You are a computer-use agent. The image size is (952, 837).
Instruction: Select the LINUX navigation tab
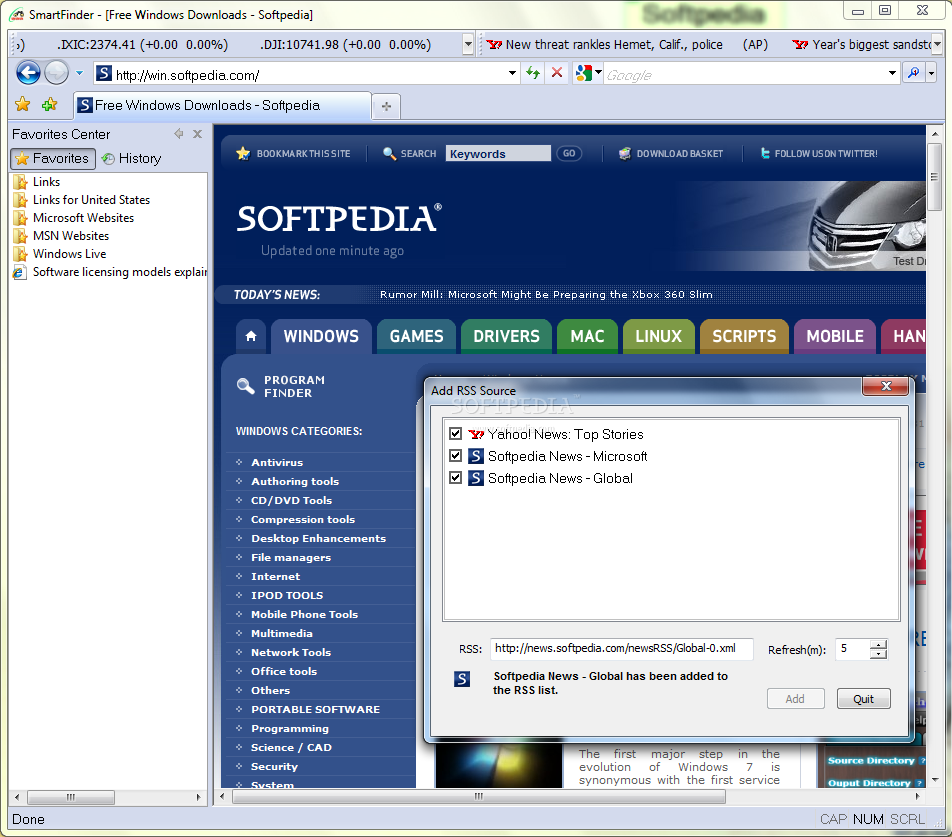[x=658, y=336]
